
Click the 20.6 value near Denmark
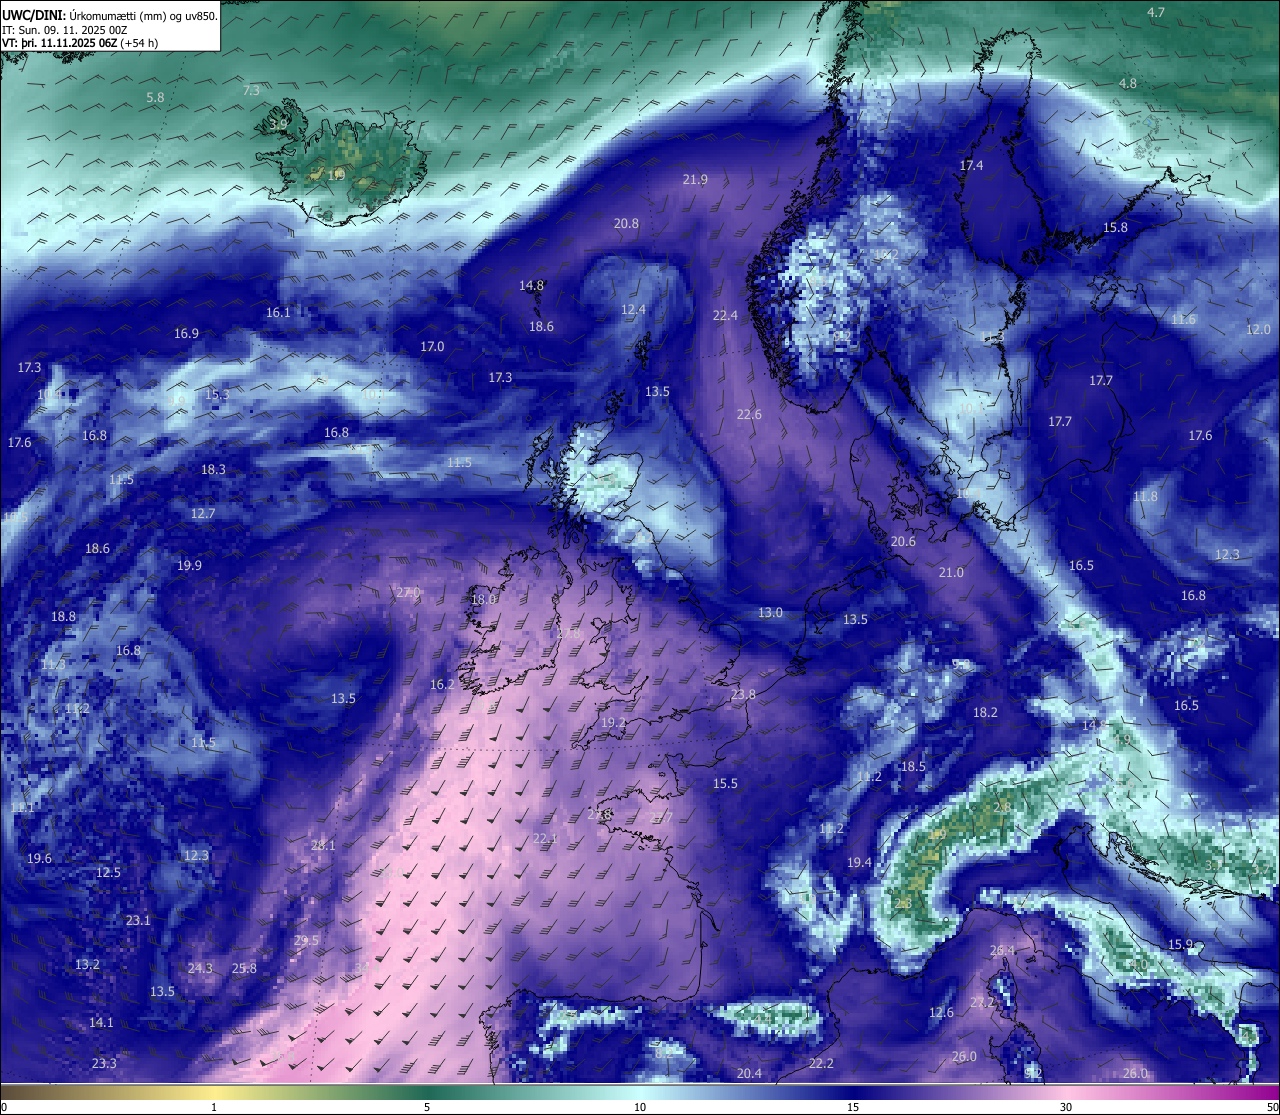(x=903, y=542)
